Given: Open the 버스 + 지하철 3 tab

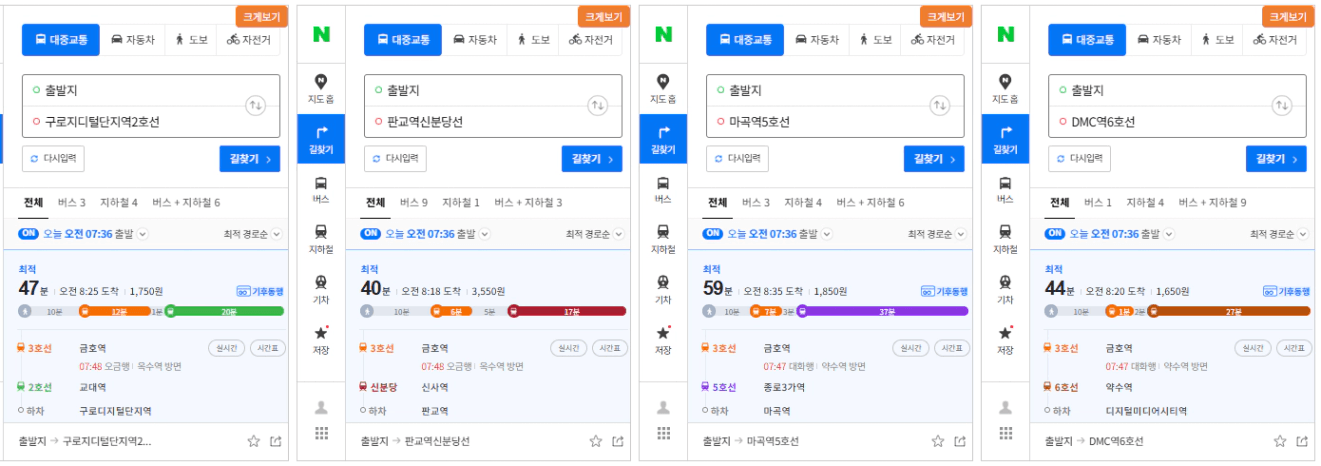Looking at the screenshot, I should pos(528,202).
